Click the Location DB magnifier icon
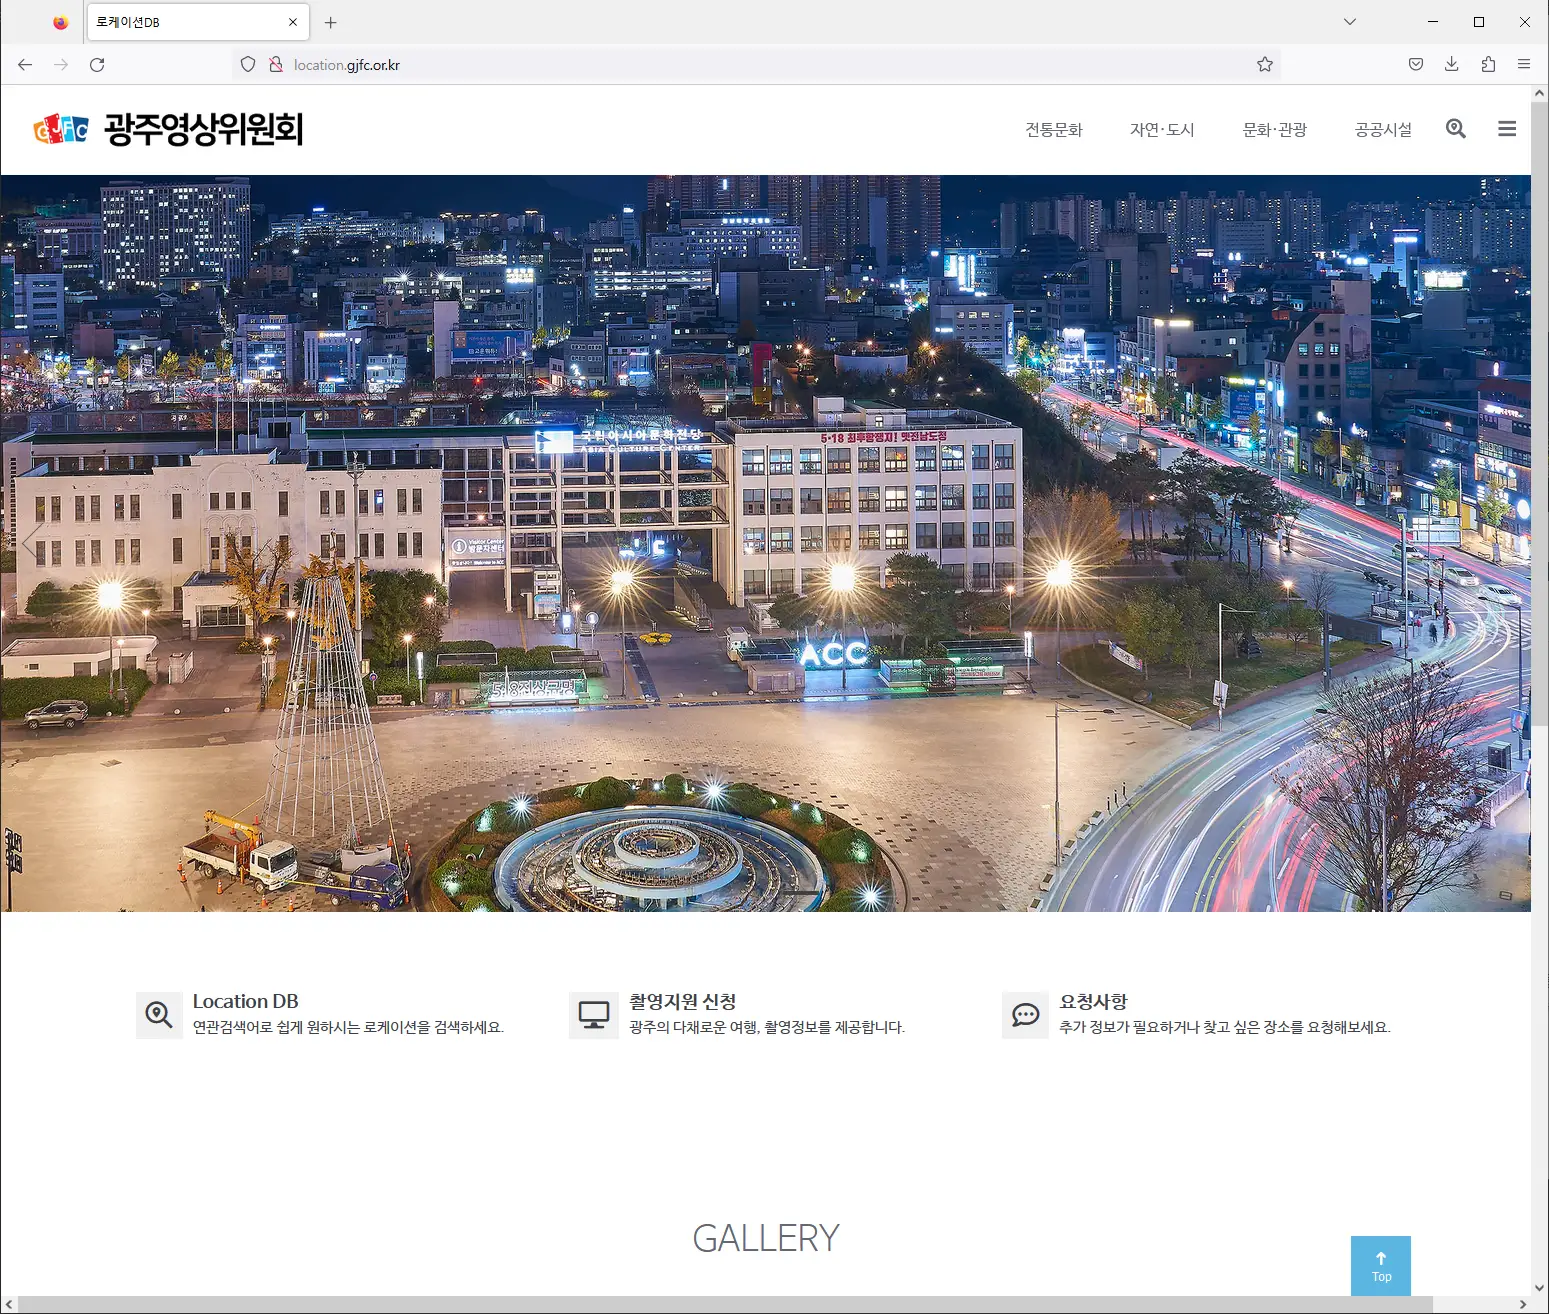 [x=159, y=1015]
